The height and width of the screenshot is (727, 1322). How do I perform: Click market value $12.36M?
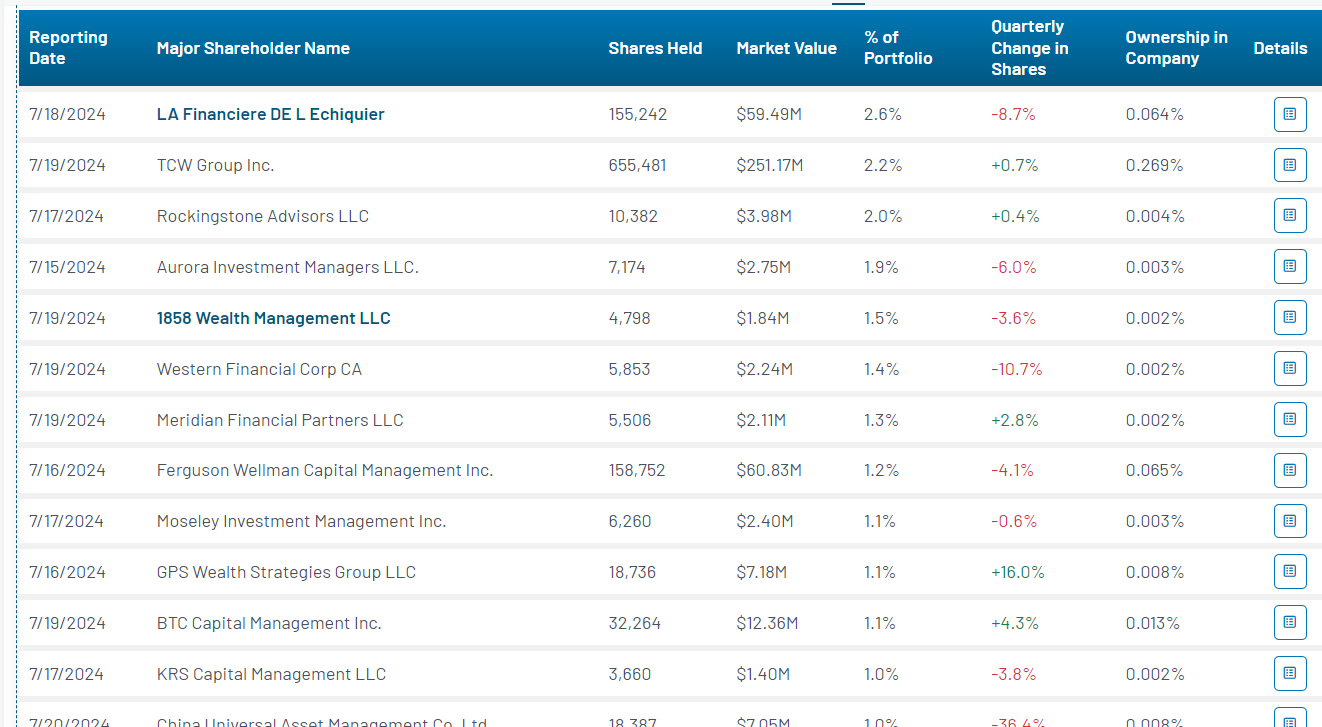[x=767, y=623]
